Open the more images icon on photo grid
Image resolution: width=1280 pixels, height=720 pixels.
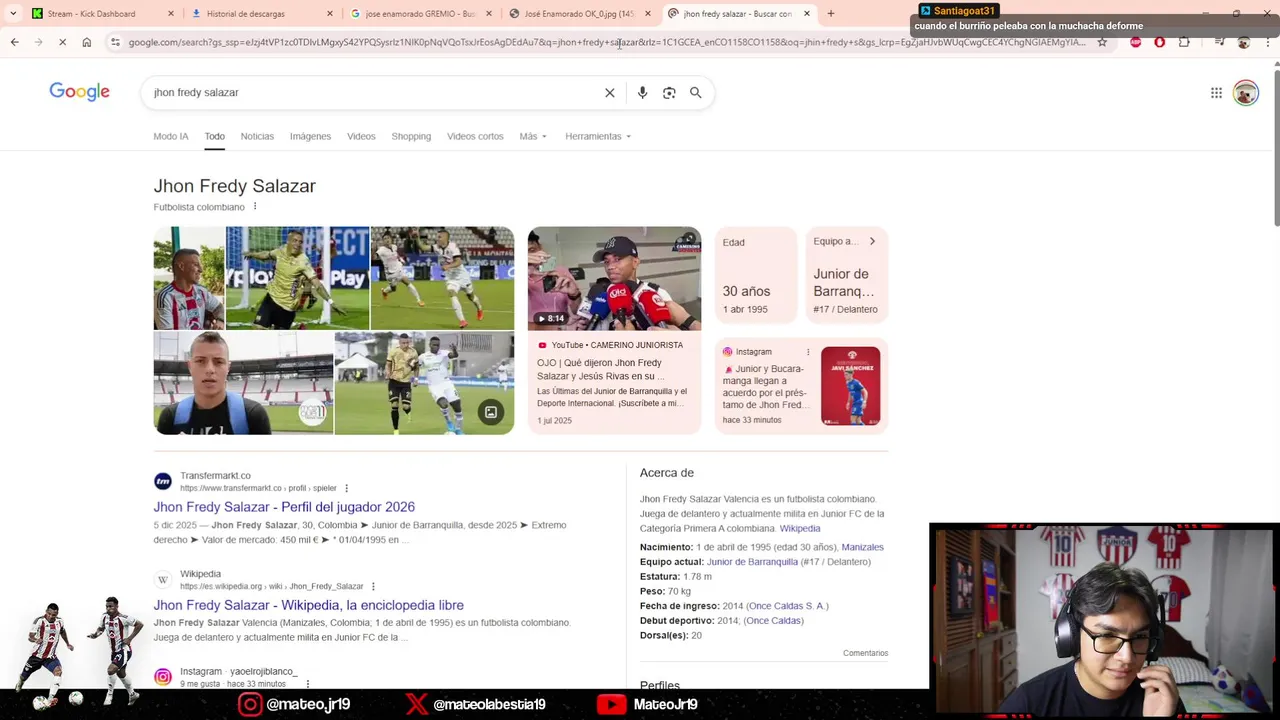(x=491, y=412)
